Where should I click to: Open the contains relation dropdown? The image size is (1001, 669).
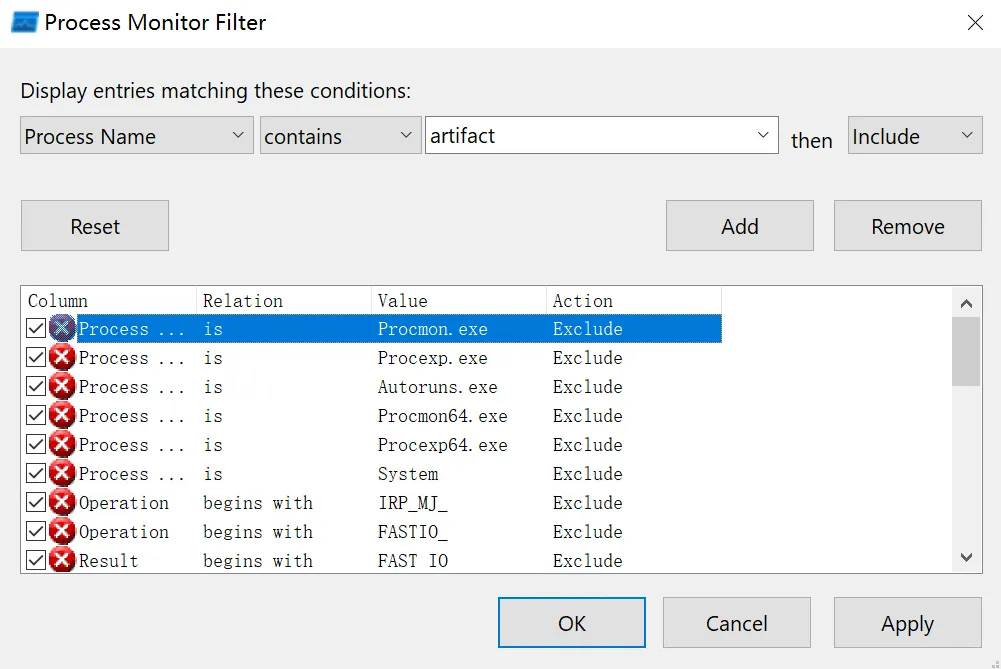pyautogui.click(x=340, y=135)
